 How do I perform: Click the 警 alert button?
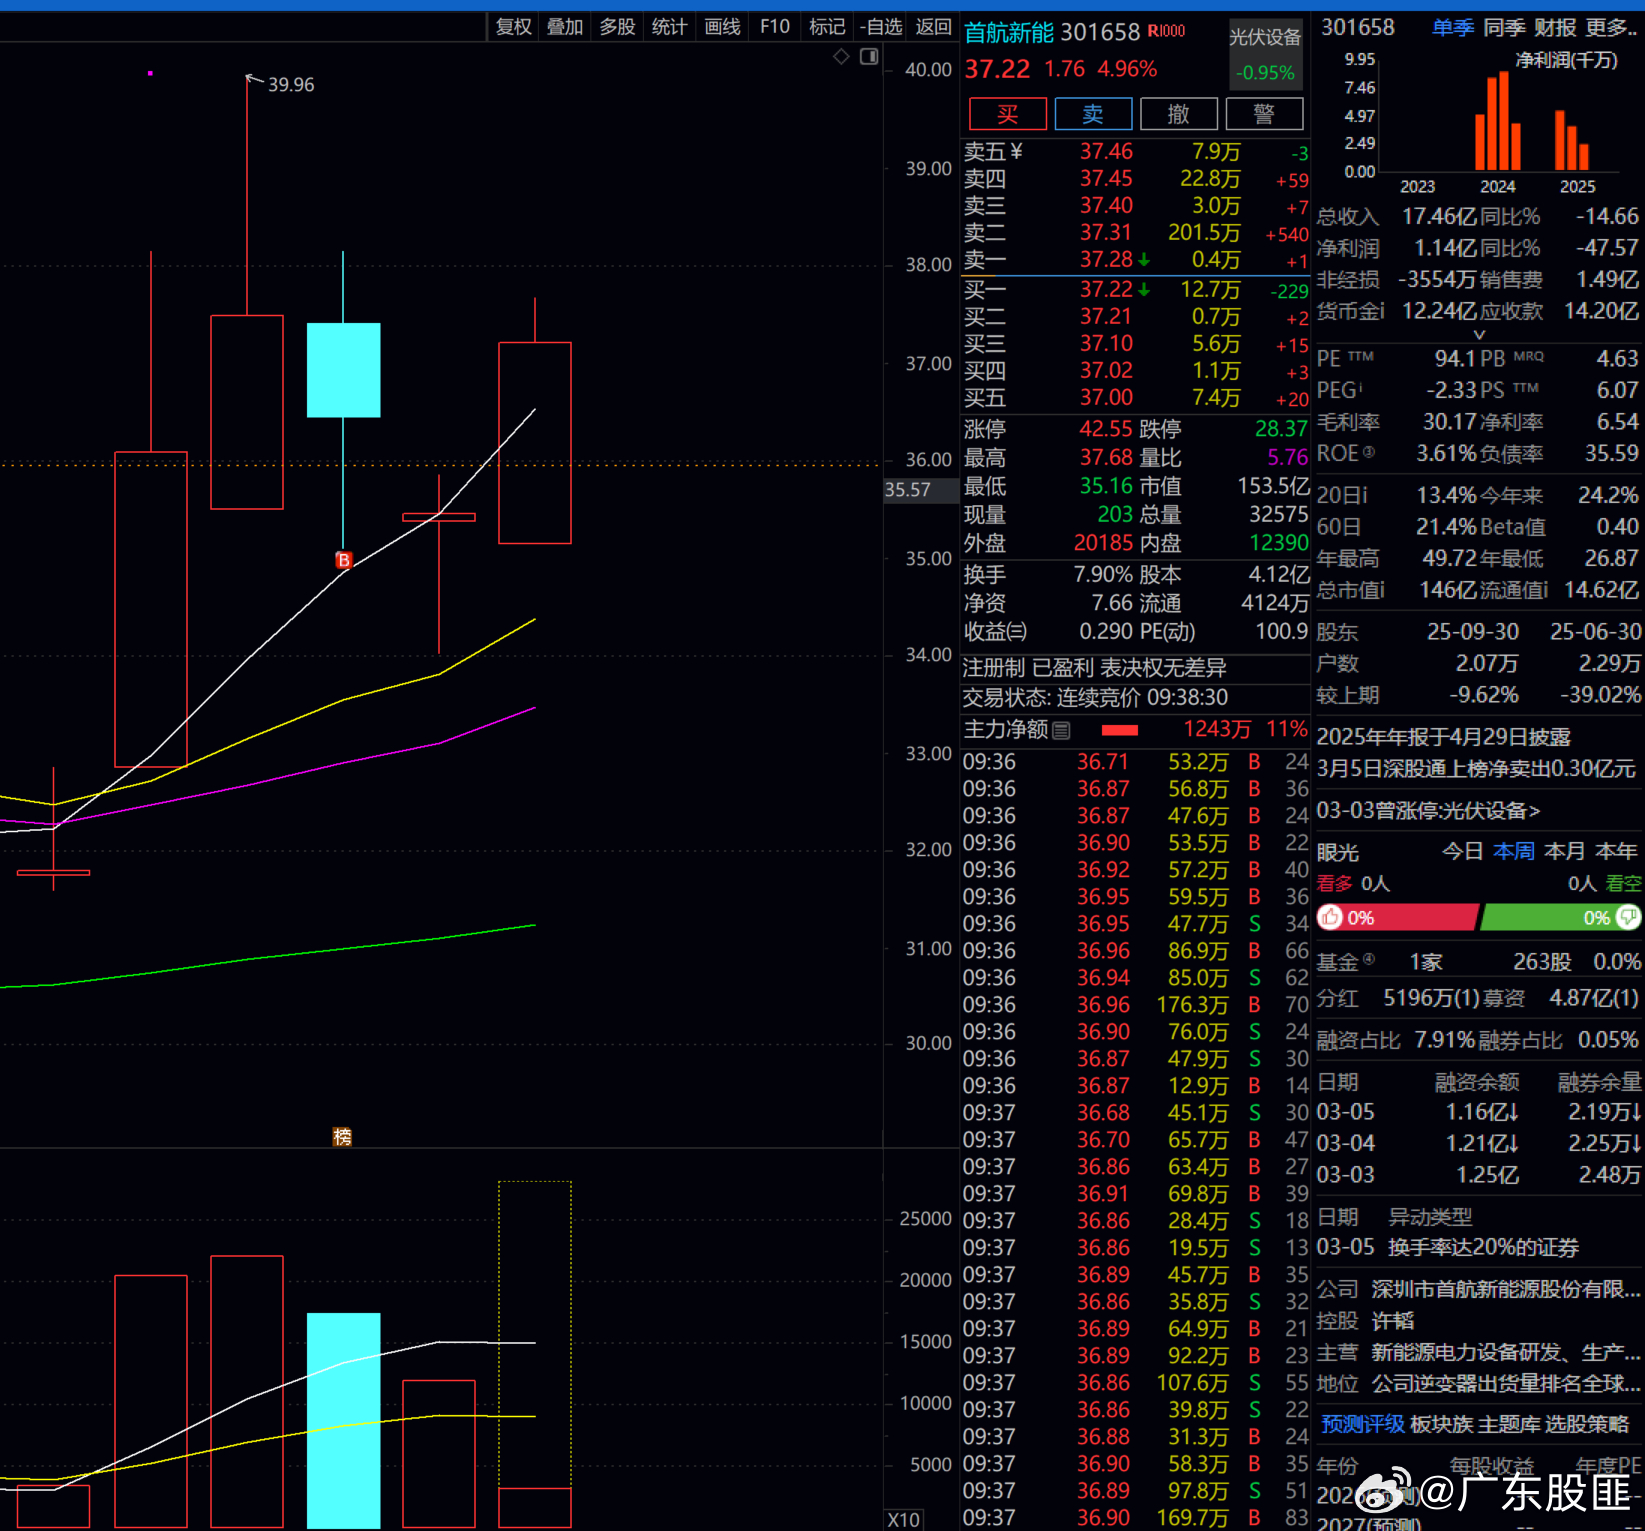pyautogui.click(x=1264, y=114)
